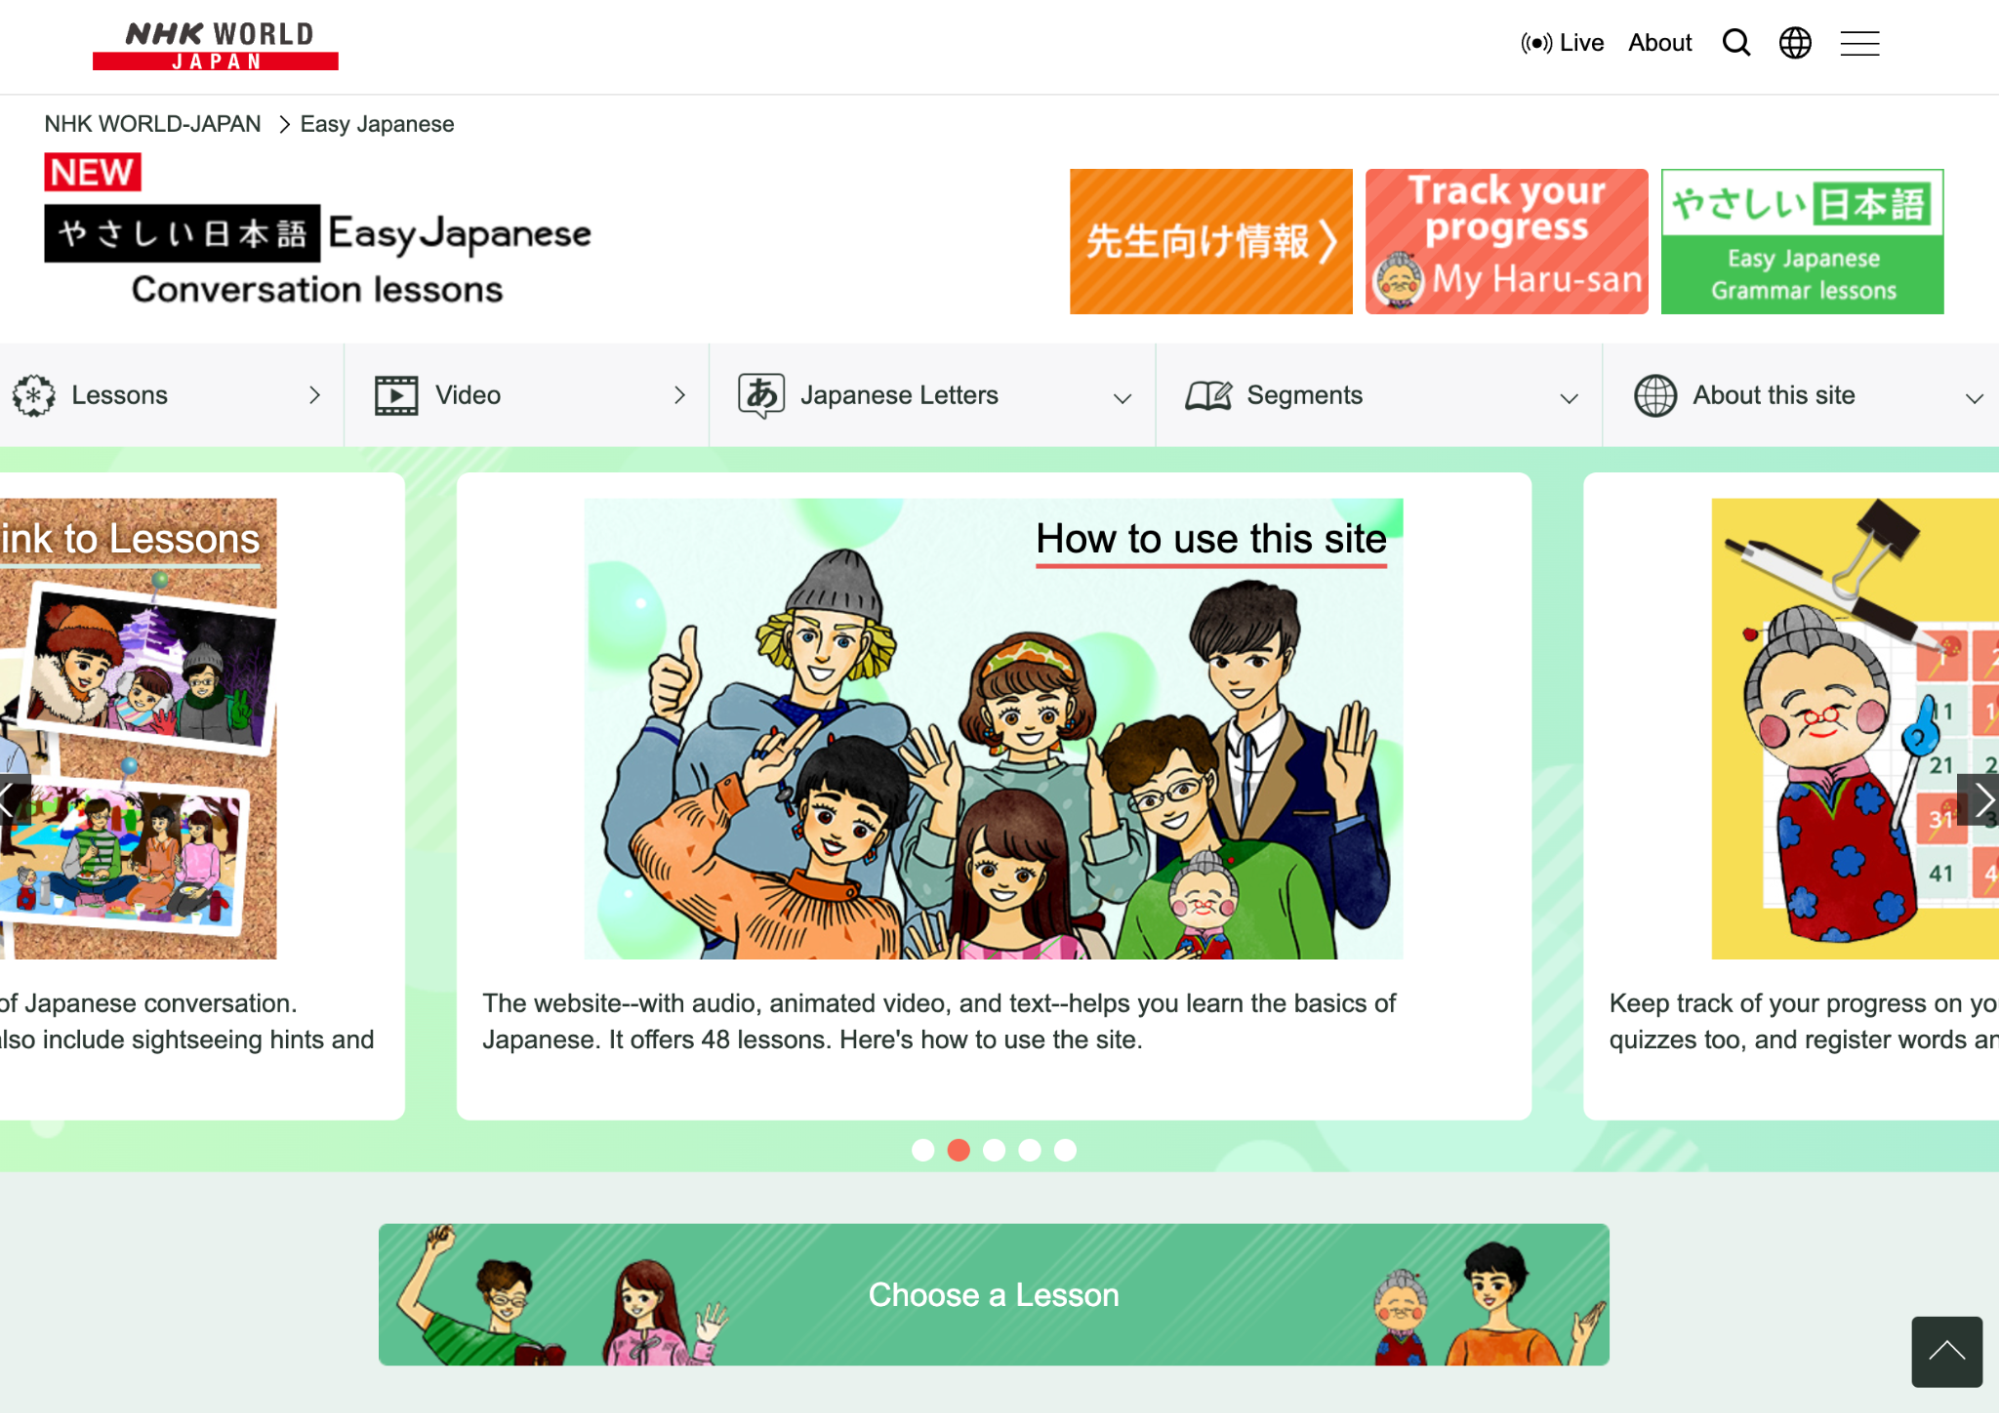Select the fifth carousel dot
Screen dimensions: 1999x1414
[x=1065, y=1150]
